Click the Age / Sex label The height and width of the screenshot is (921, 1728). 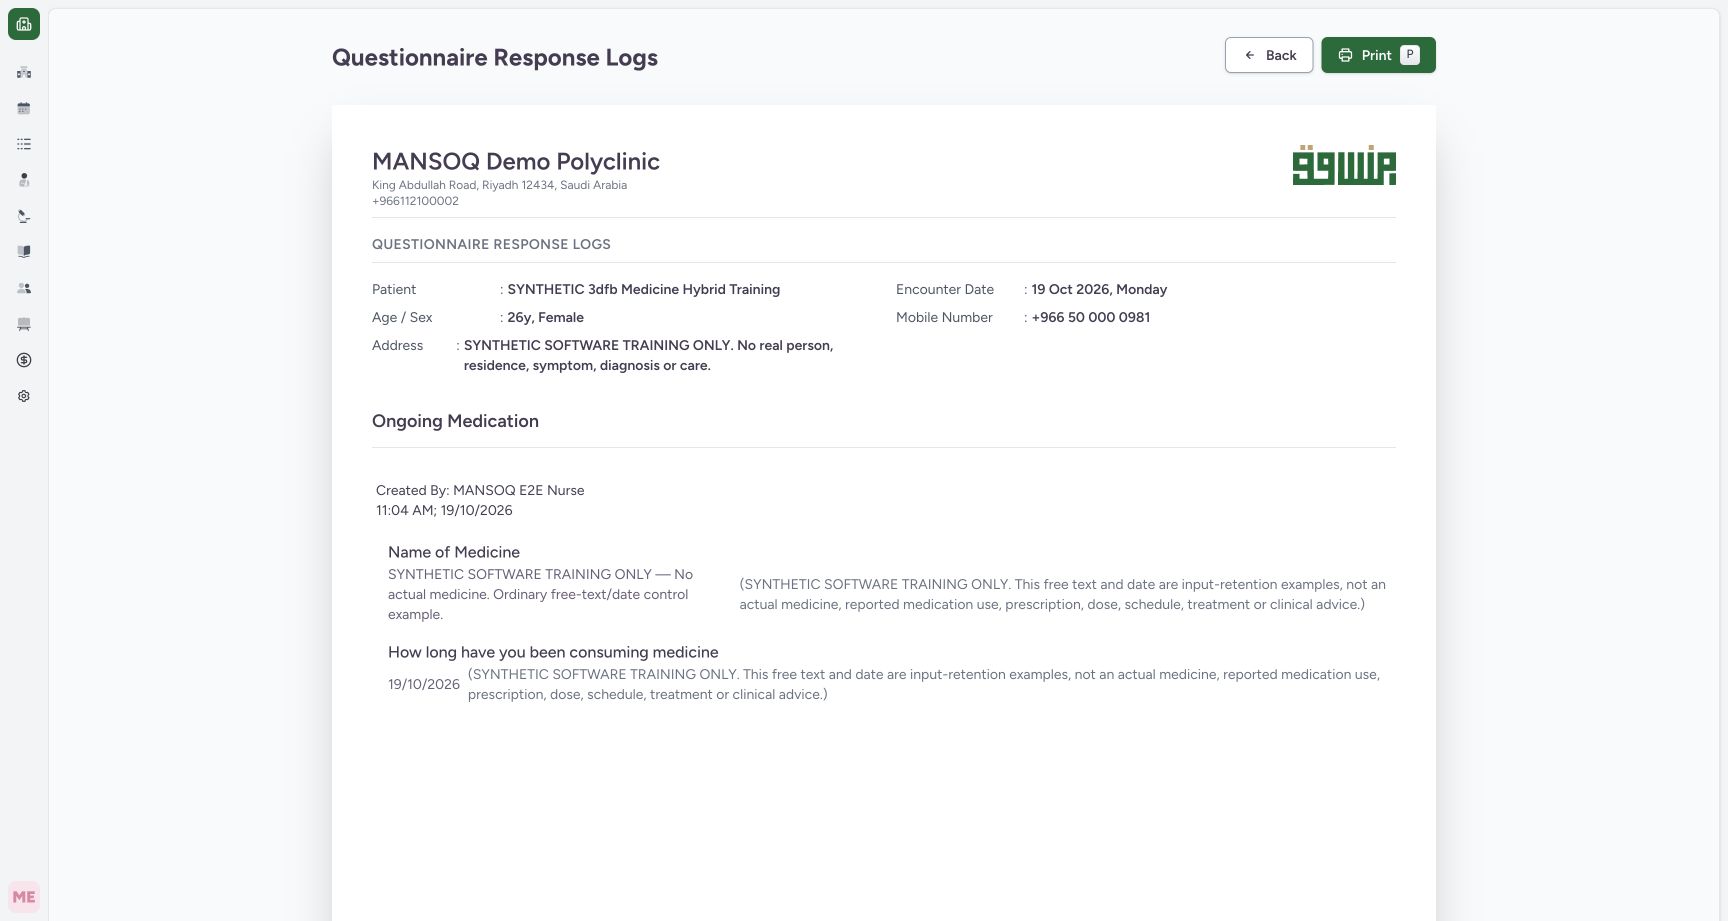click(x=402, y=317)
